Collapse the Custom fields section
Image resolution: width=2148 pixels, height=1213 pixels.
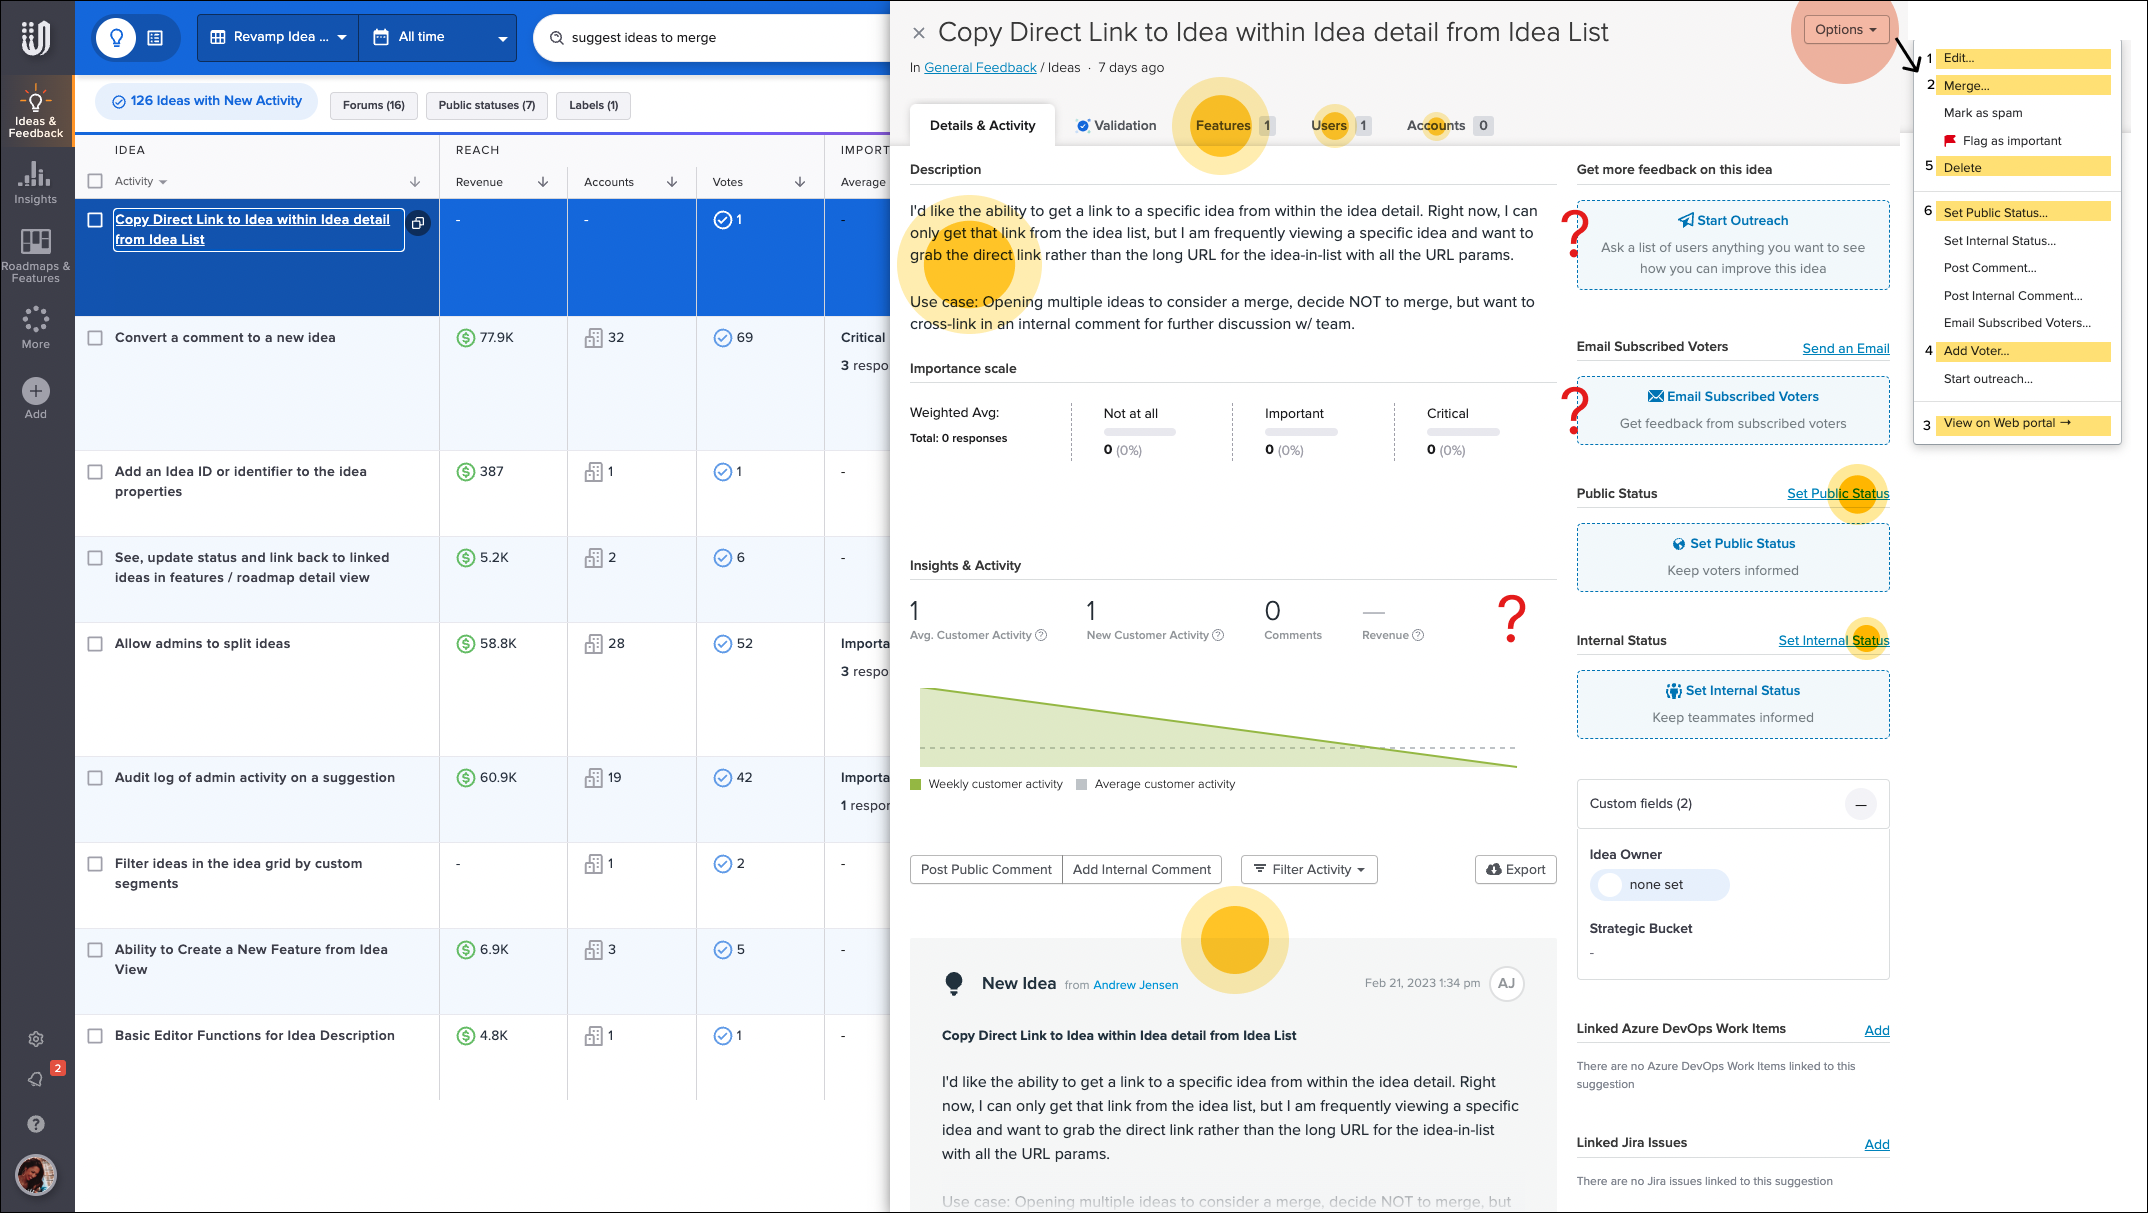click(1860, 804)
